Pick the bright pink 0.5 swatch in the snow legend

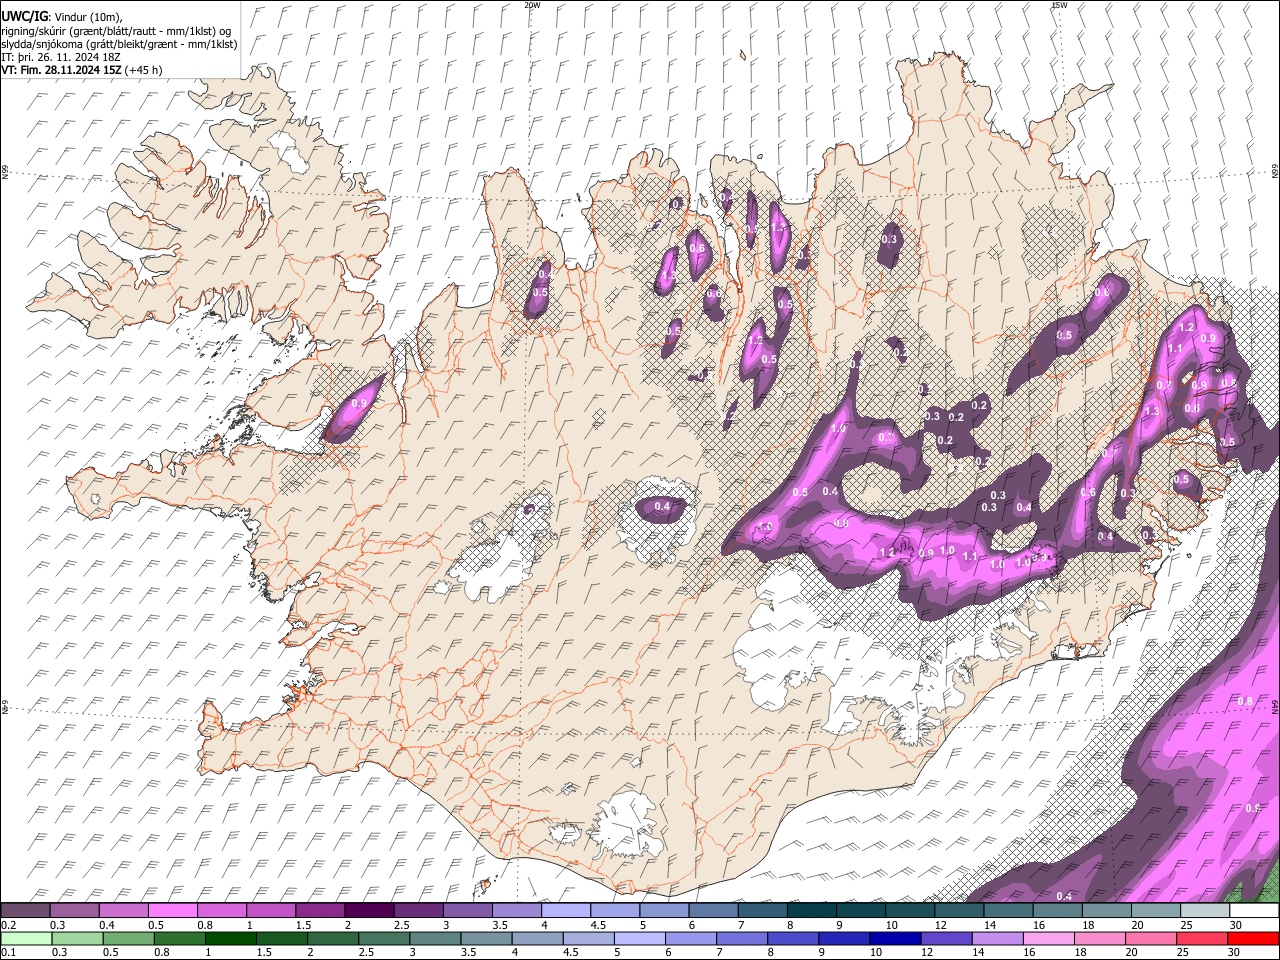coord(172,911)
